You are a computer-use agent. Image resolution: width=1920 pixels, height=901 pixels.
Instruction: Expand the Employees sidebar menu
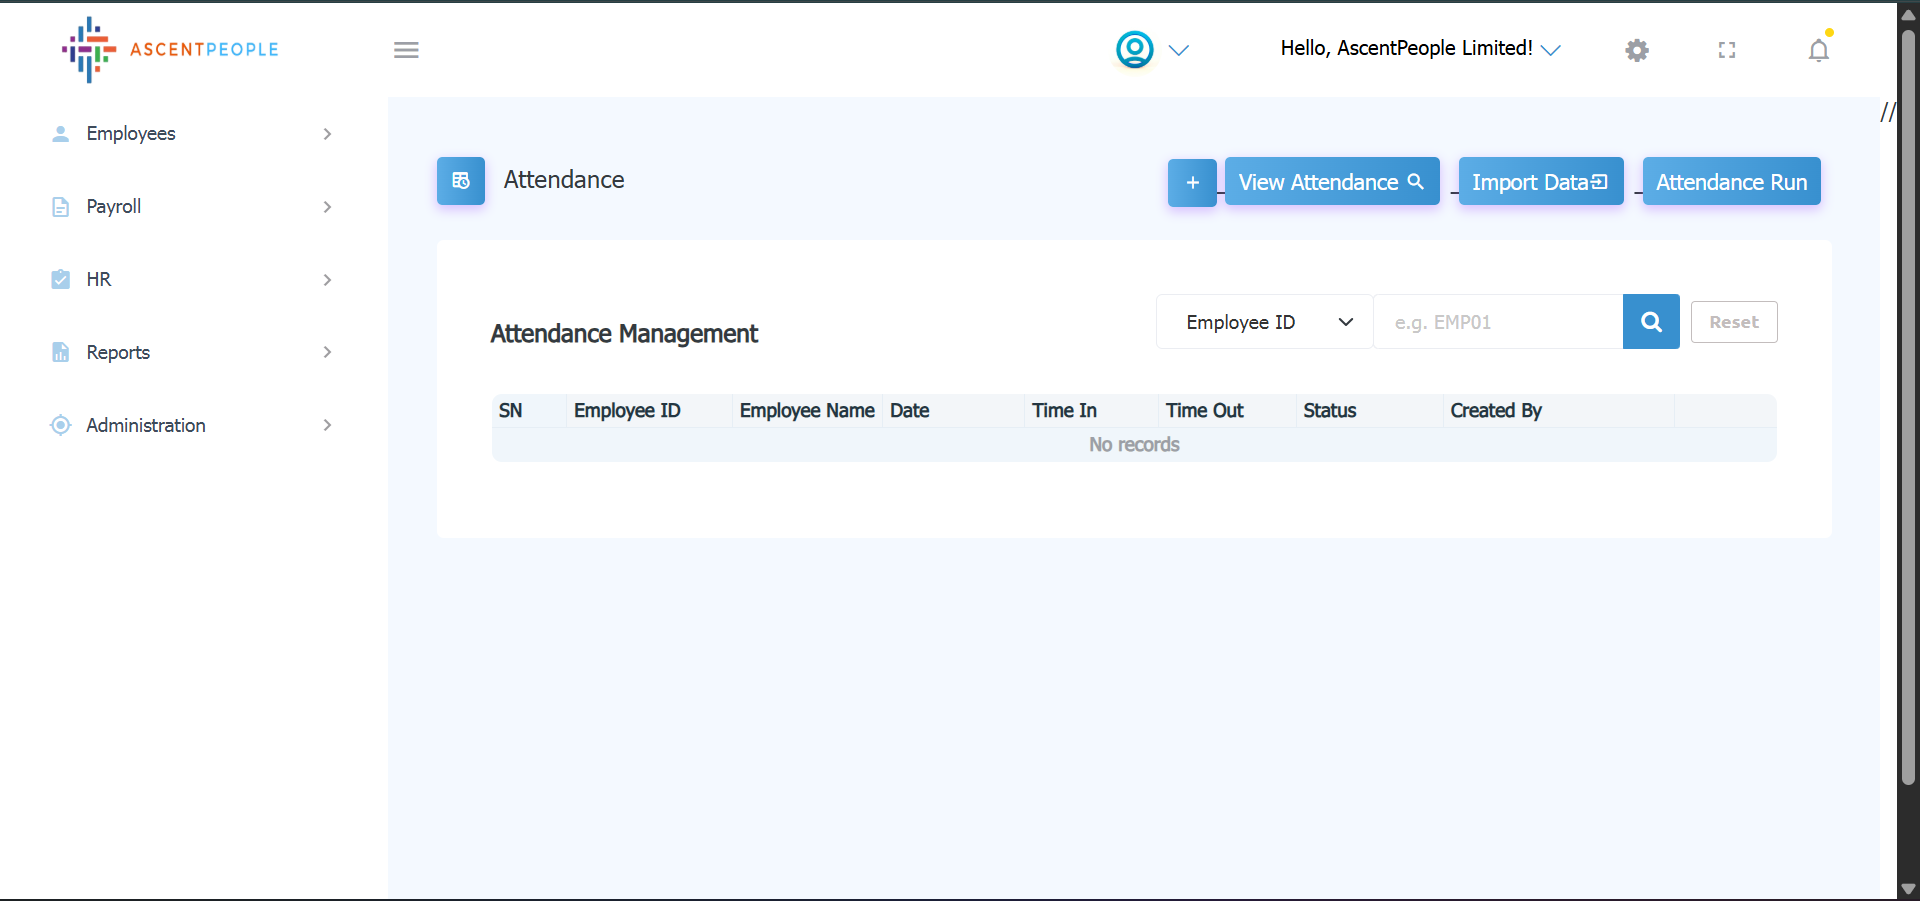click(x=190, y=134)
